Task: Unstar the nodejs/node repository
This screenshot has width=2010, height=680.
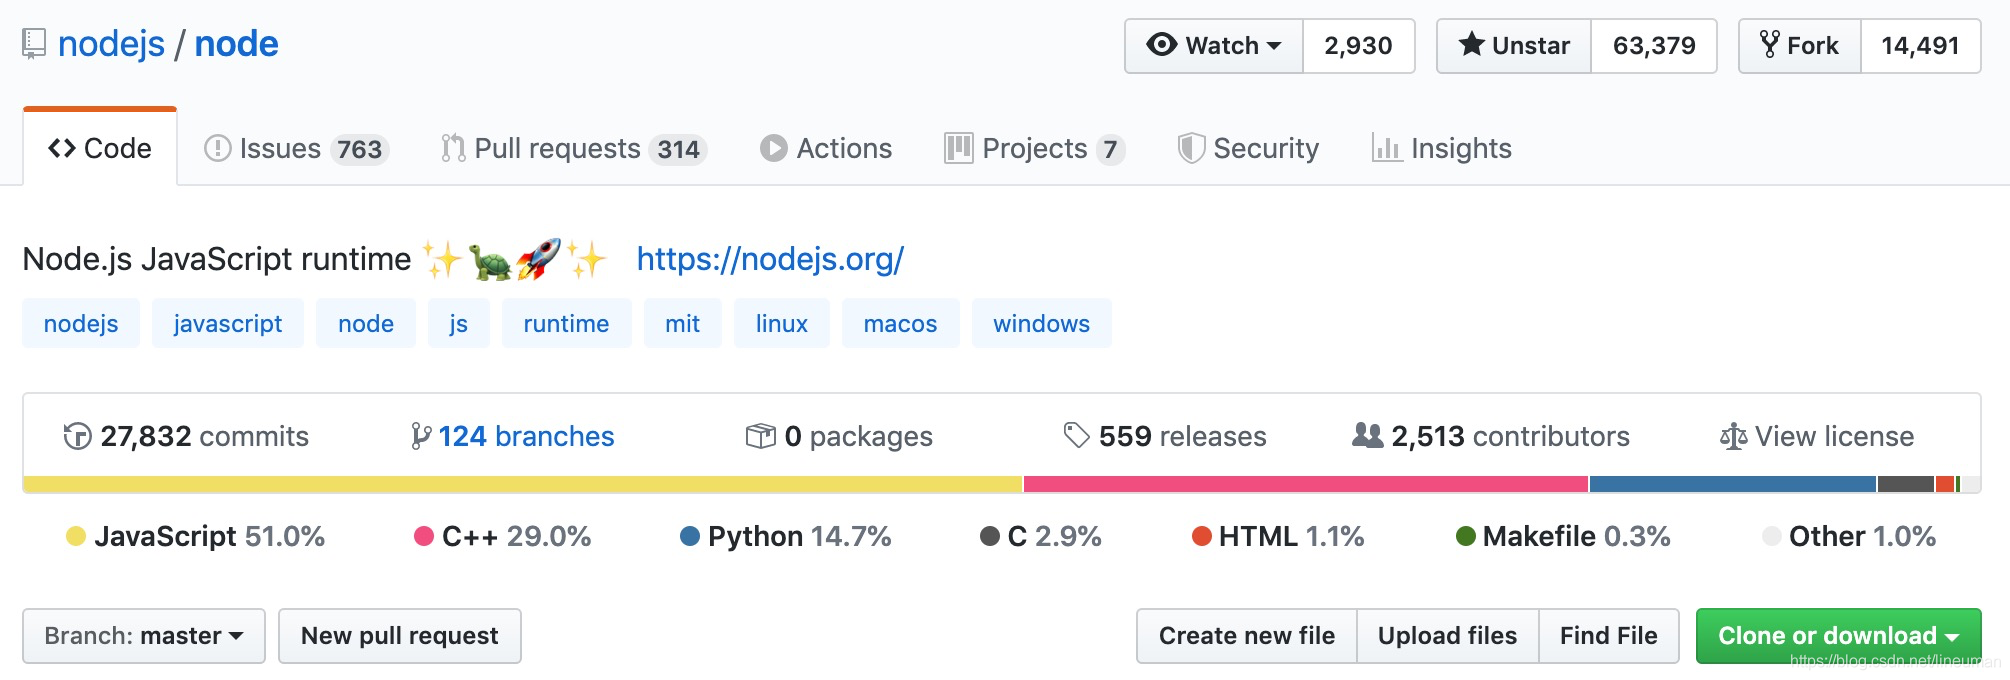Action: (x=1514, y=46)
